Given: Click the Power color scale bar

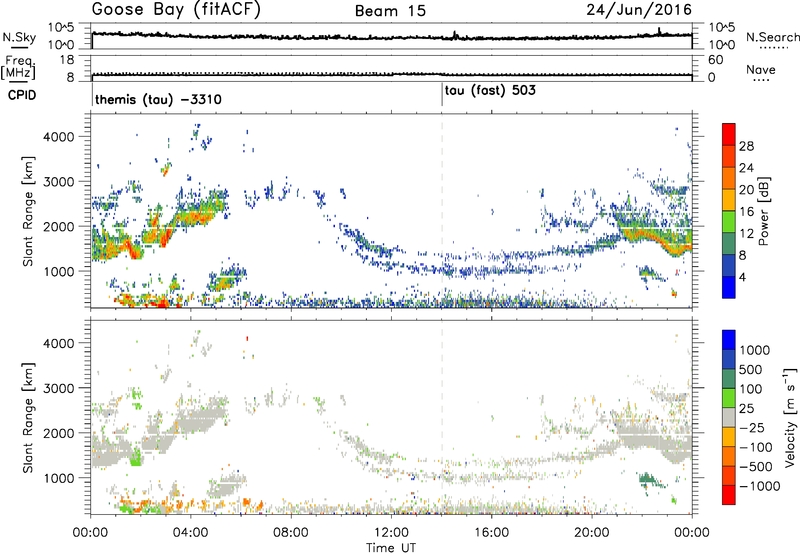Looking at the screenshot, I should point(729,211).
